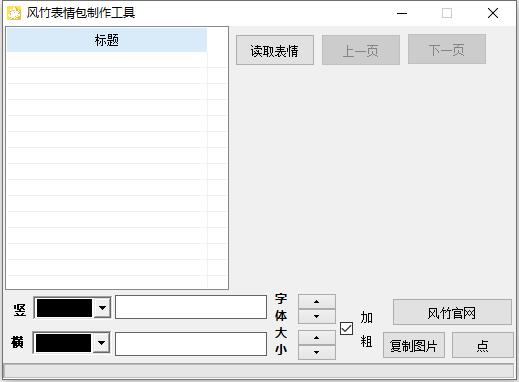Toggle the 加粗 bold checkbox
Image resolution: width=519 pixels, height=382 pixels.
point(346,329)
